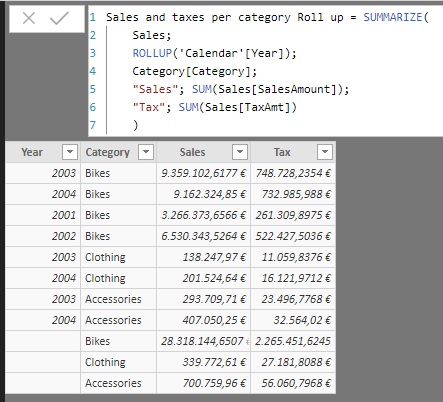Select the Year column header

click(43, 152)
